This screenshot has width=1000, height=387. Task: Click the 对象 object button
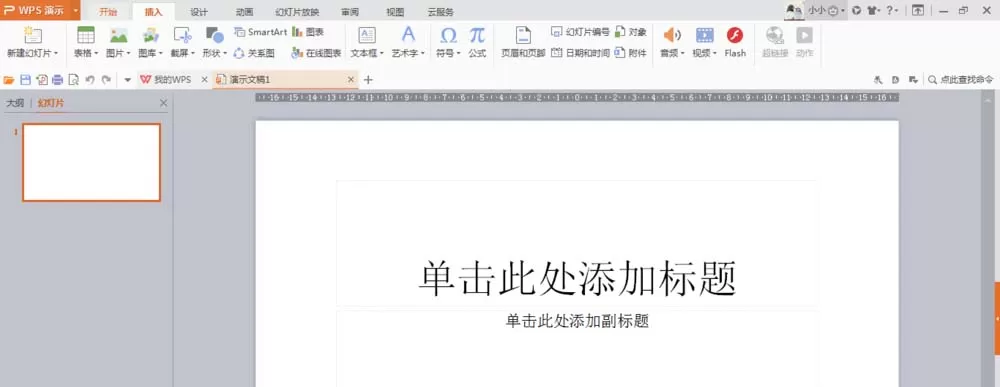[x=631, y=32]
